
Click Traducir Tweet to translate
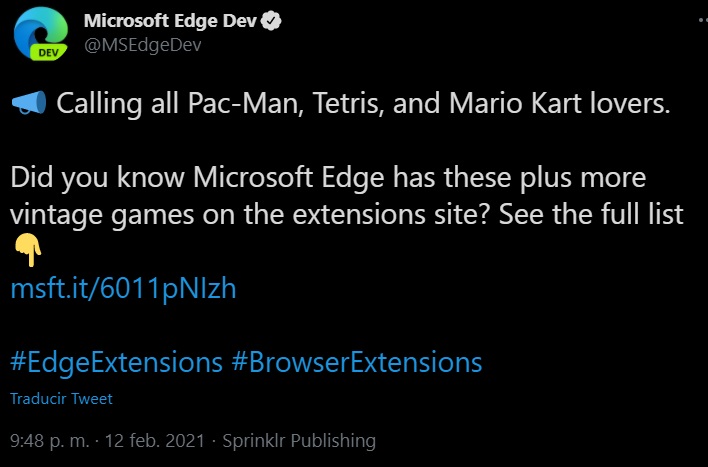61,399
